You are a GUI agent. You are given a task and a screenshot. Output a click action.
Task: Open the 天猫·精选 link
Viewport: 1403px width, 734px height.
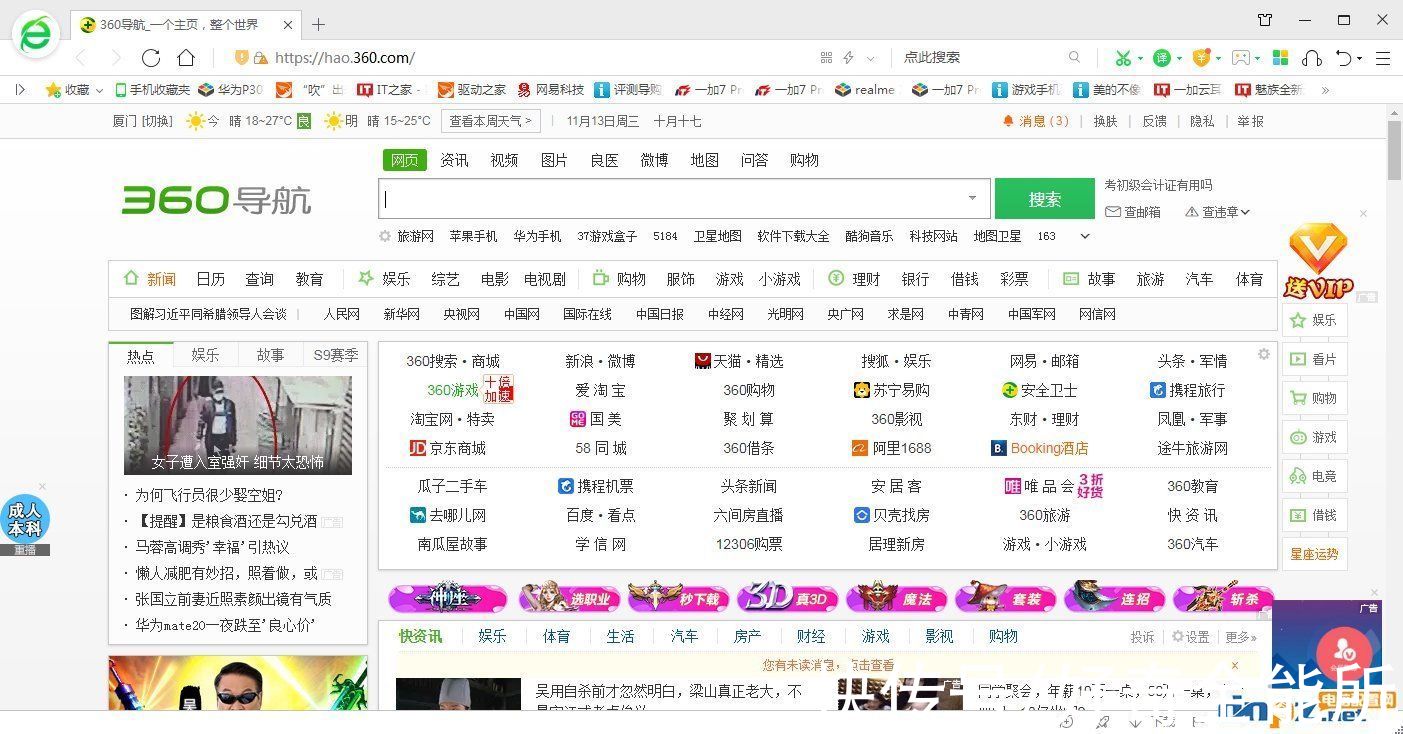[739, 361]
